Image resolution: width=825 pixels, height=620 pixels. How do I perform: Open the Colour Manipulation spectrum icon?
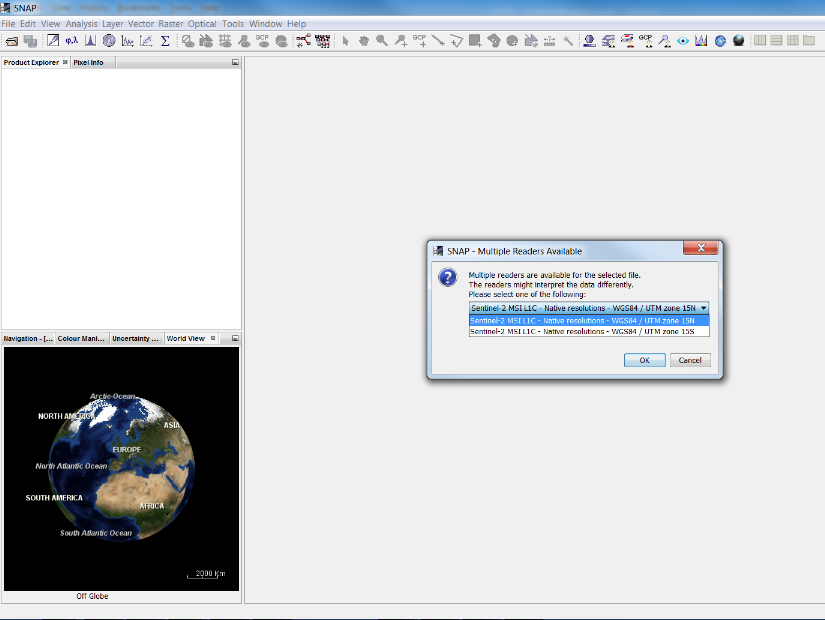[701, 41]
